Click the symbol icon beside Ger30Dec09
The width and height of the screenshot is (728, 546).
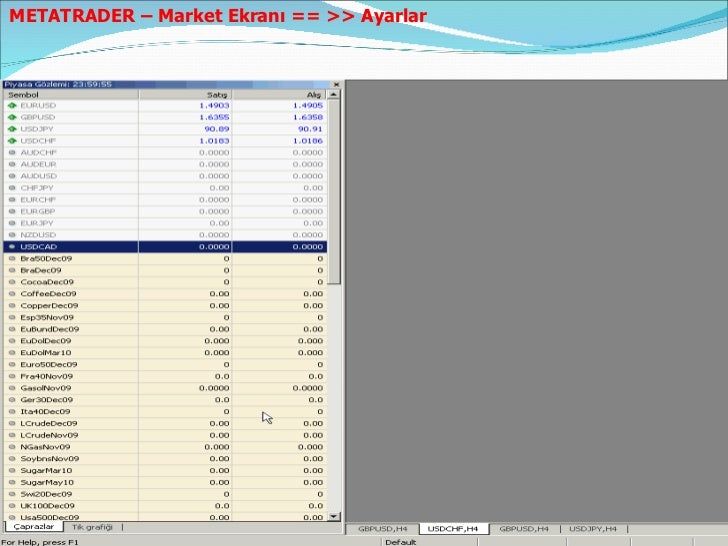12,400
